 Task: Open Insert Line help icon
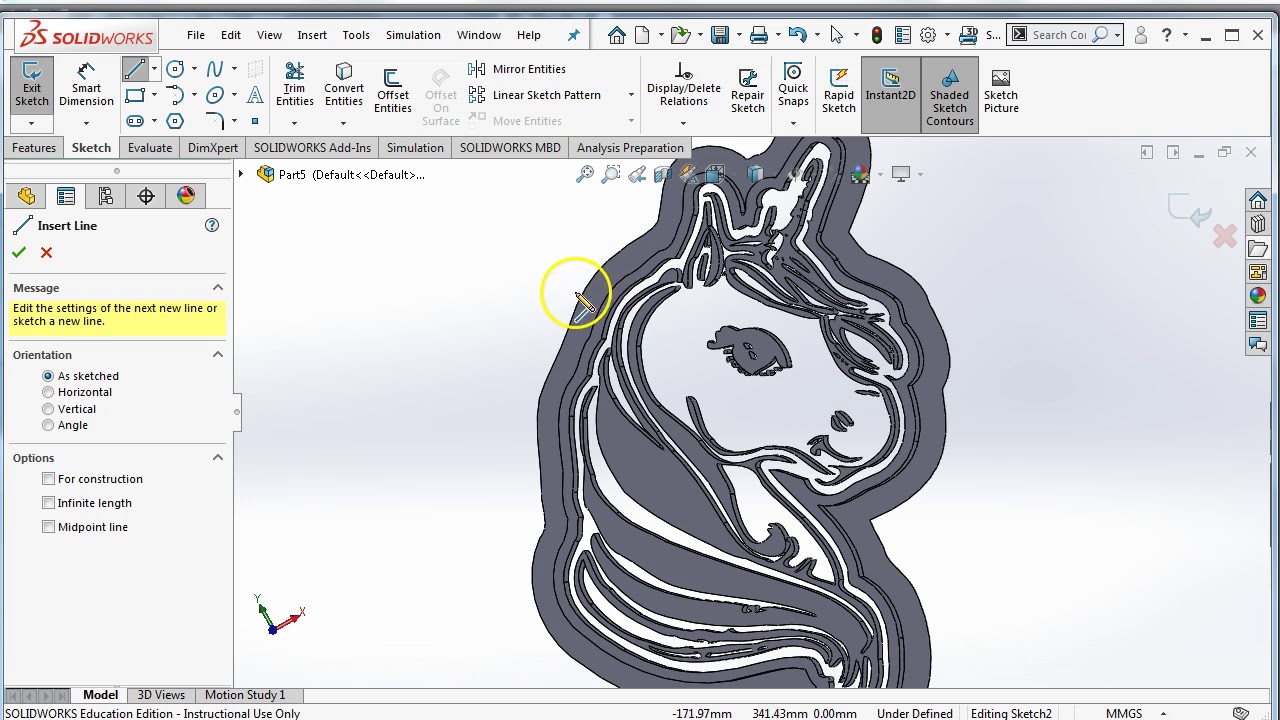tap(212, 226)
